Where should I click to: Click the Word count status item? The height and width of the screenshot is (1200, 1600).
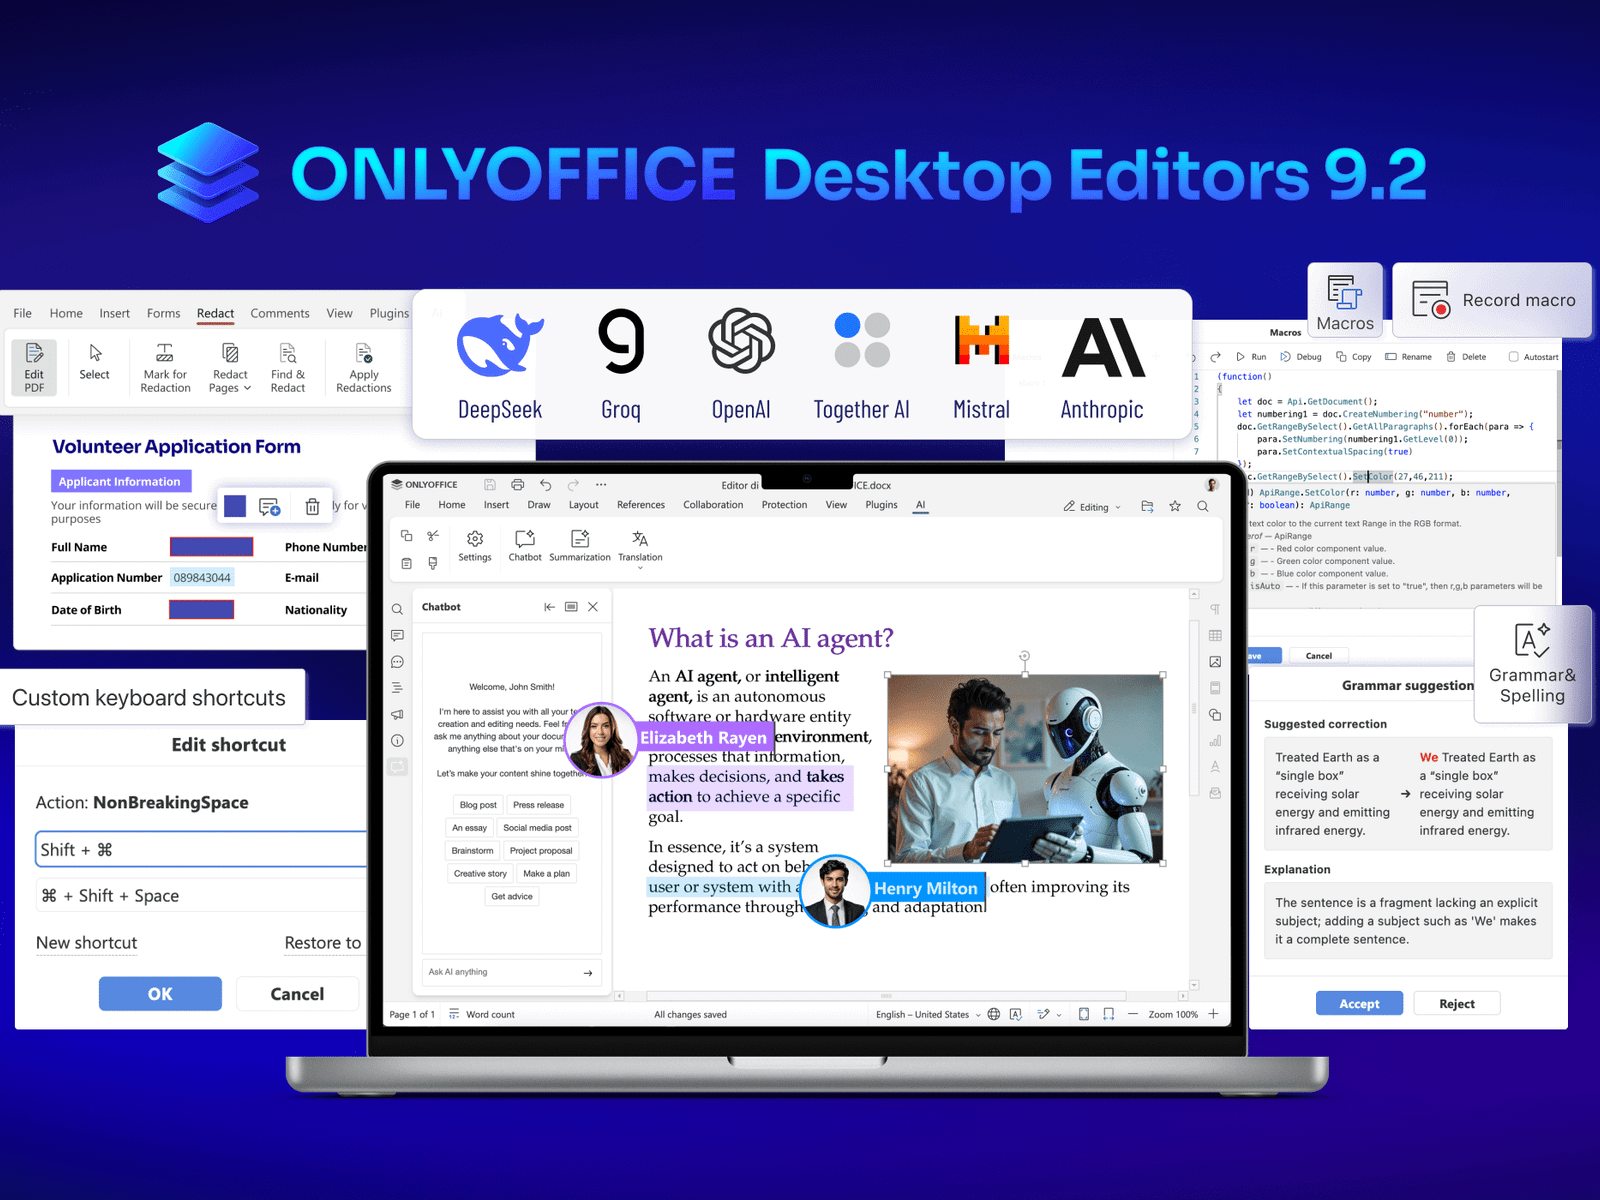482,1014
